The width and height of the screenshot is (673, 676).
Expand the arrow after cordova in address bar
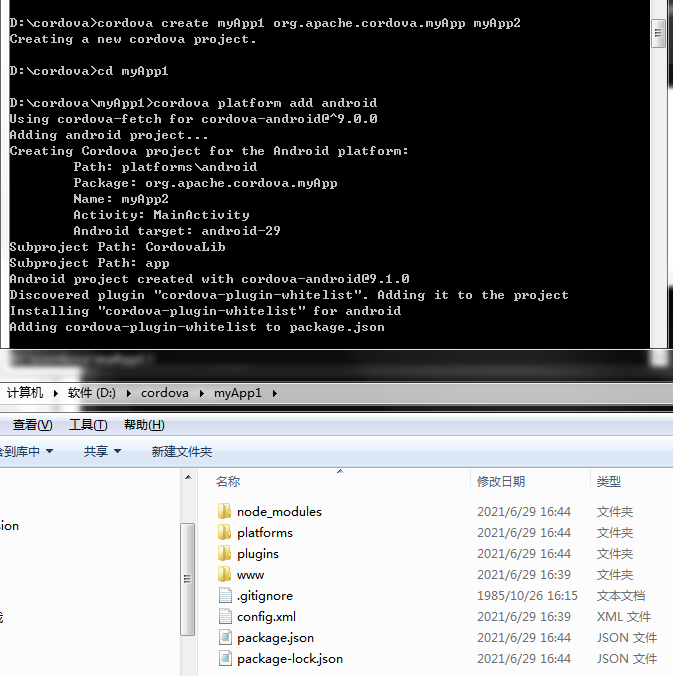pos(201,393)
